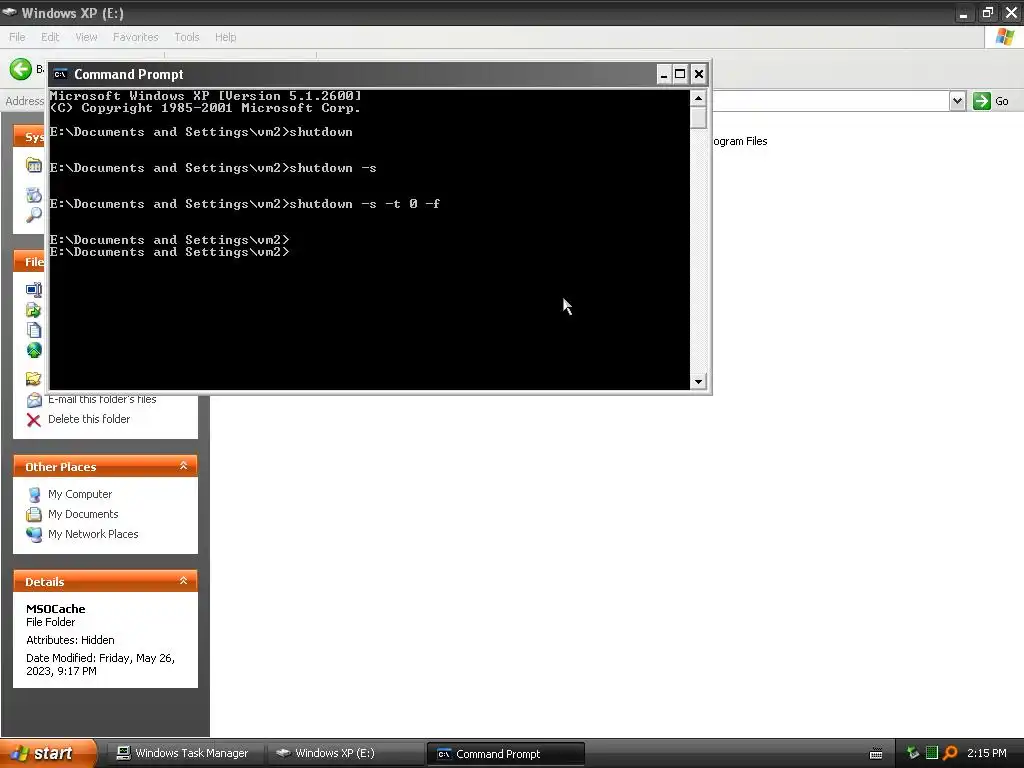Viewport: 1024px width, 768px height.
Task: Click the move folder icon in File Tasks
Action: point(34,310)
